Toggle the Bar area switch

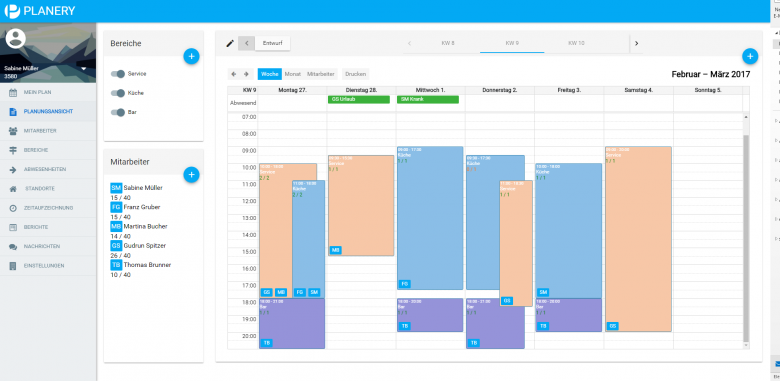click(118, 112)
